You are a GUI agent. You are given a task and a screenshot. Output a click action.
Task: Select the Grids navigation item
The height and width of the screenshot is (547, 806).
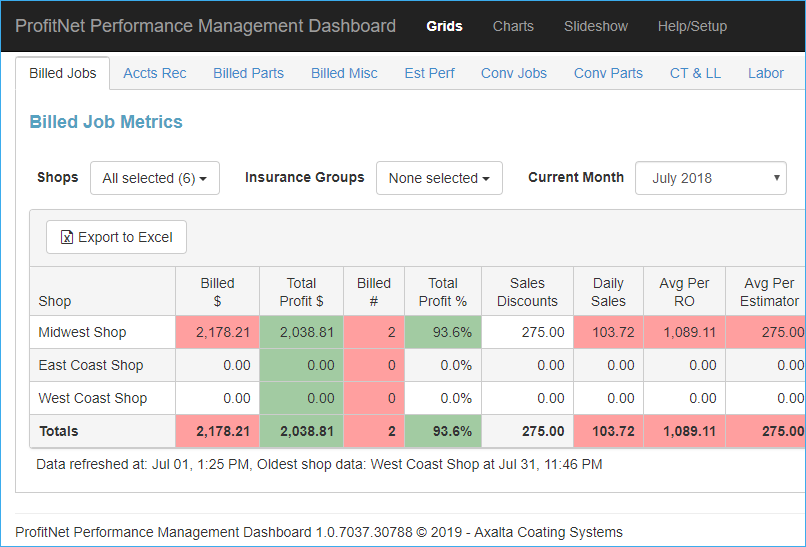pyautogui.click(x=444, y=26)
